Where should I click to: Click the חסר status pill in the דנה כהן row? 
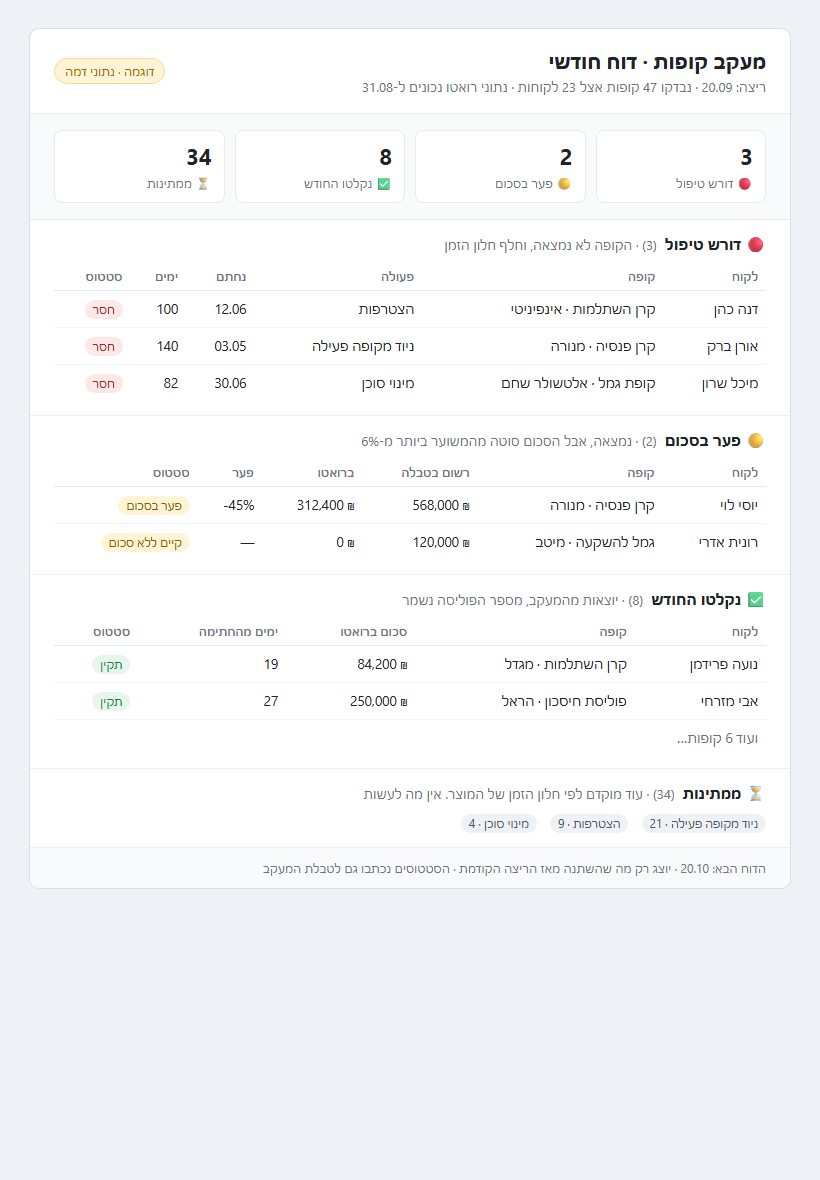104,309
